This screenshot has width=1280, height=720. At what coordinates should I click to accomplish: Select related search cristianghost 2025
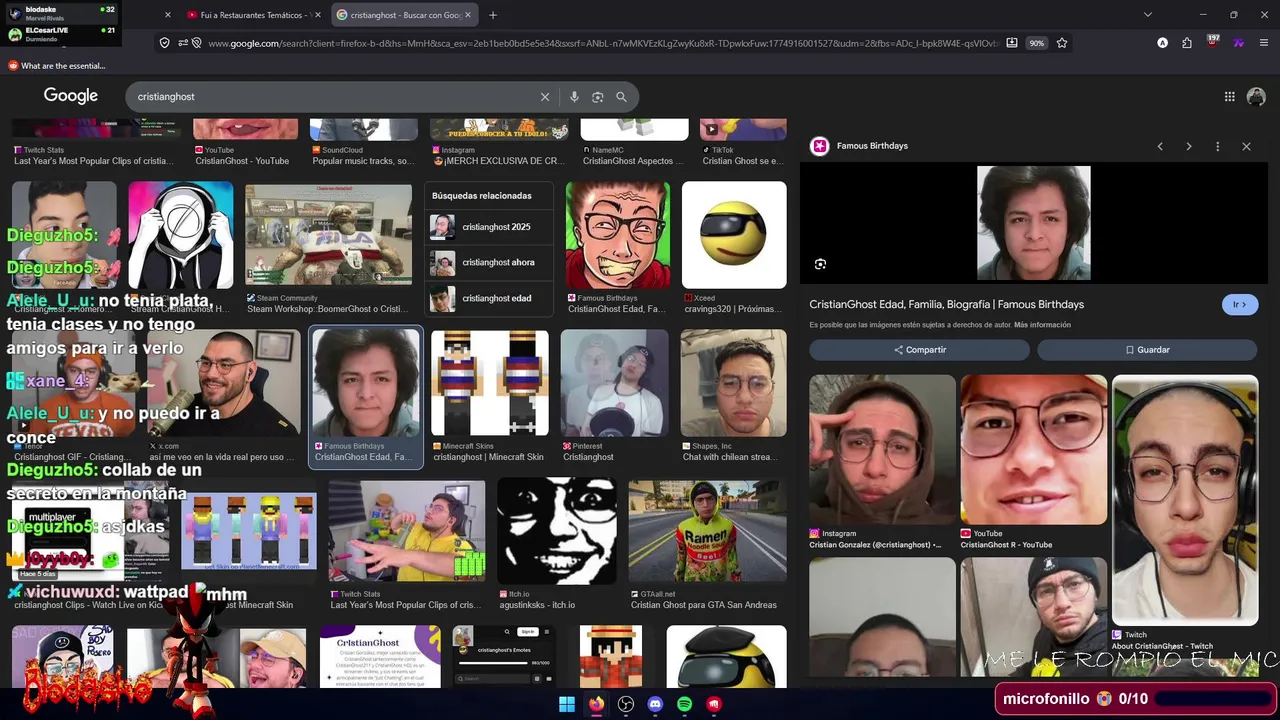click(x=488, y=227)
